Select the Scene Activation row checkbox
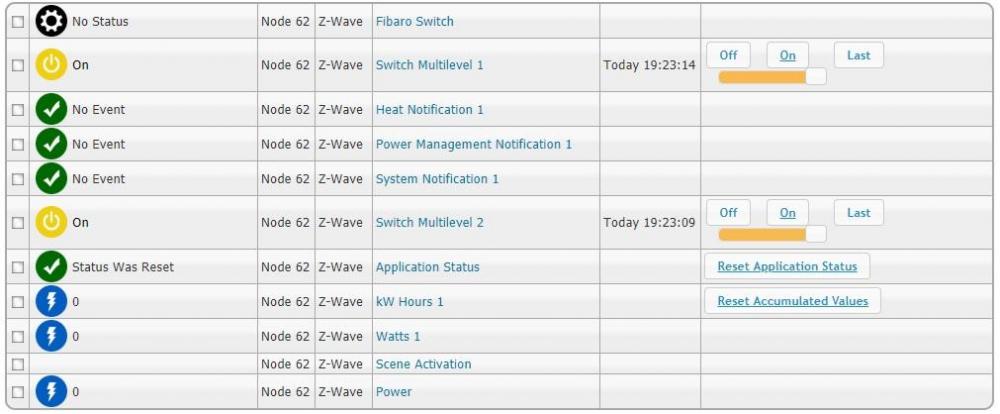 pos(18,364)
